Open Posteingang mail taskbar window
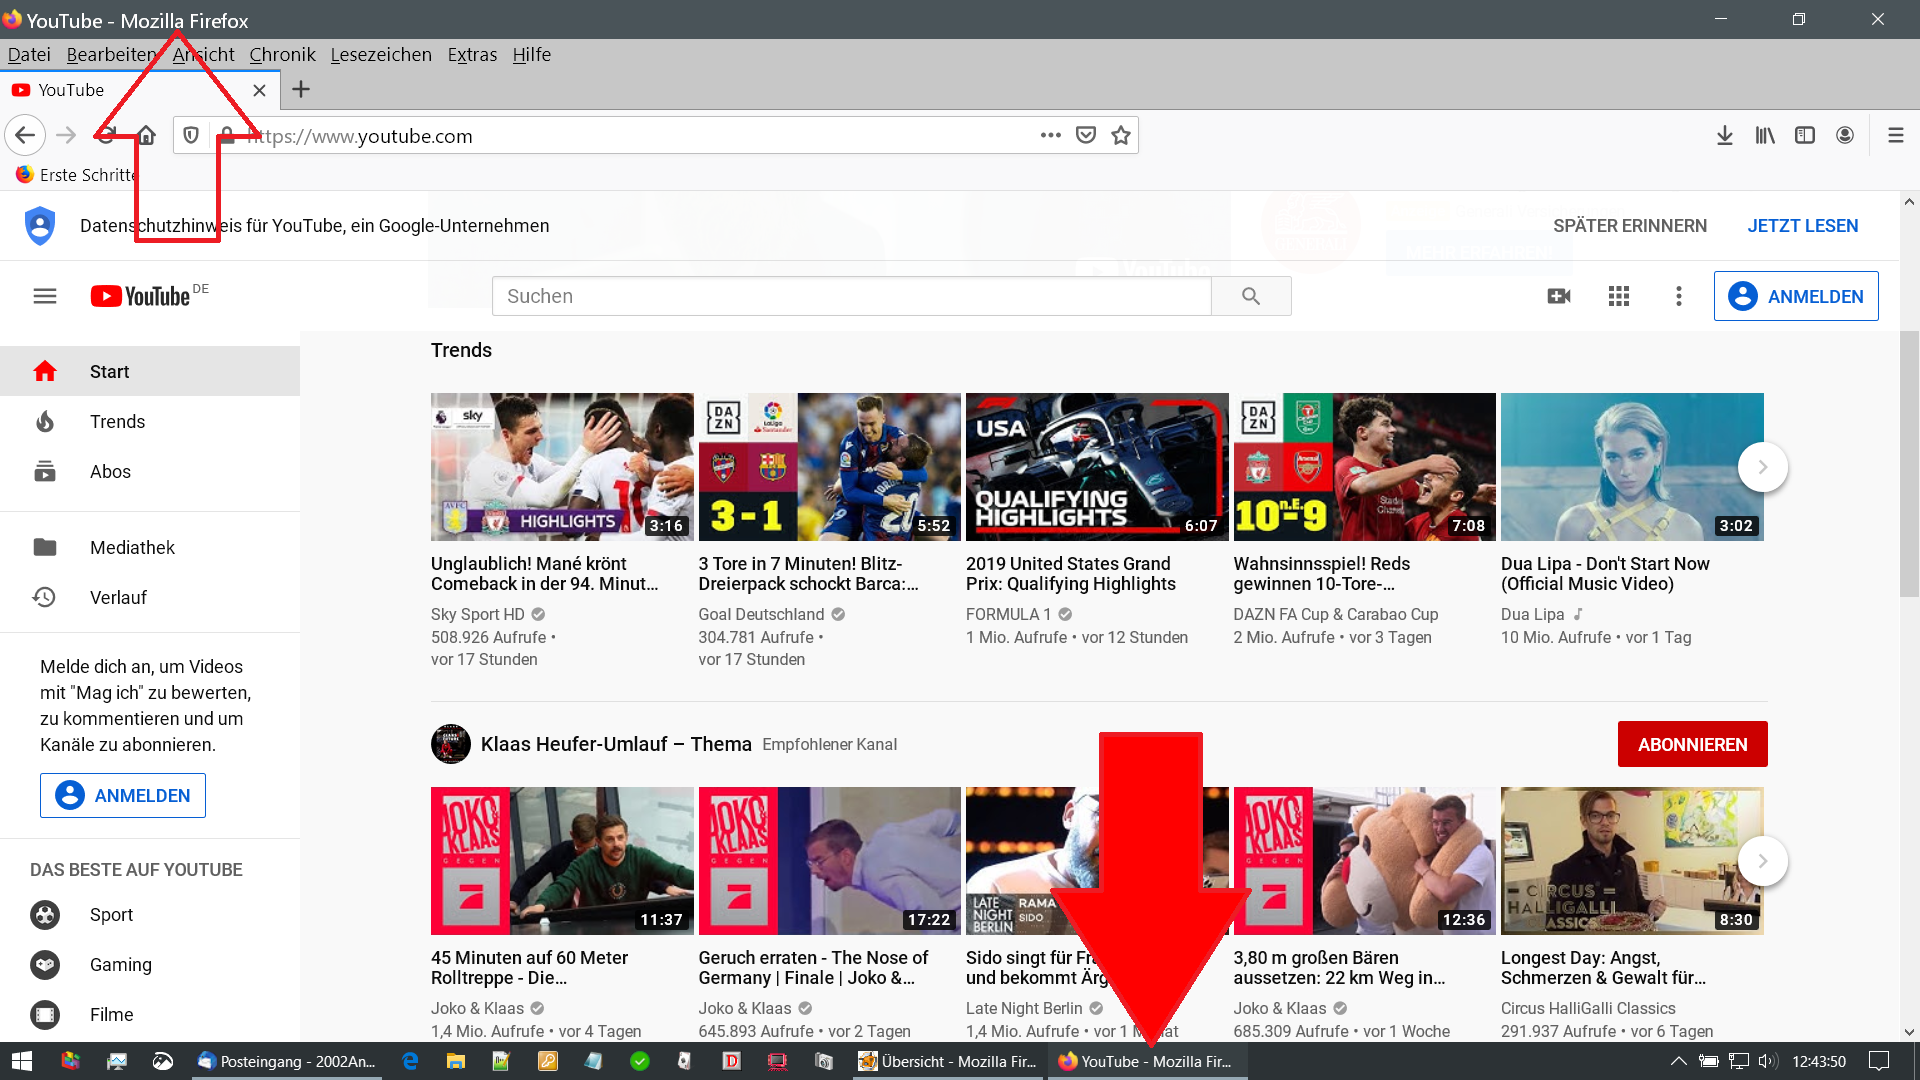The image size is (1920, 1080). 288,1061
